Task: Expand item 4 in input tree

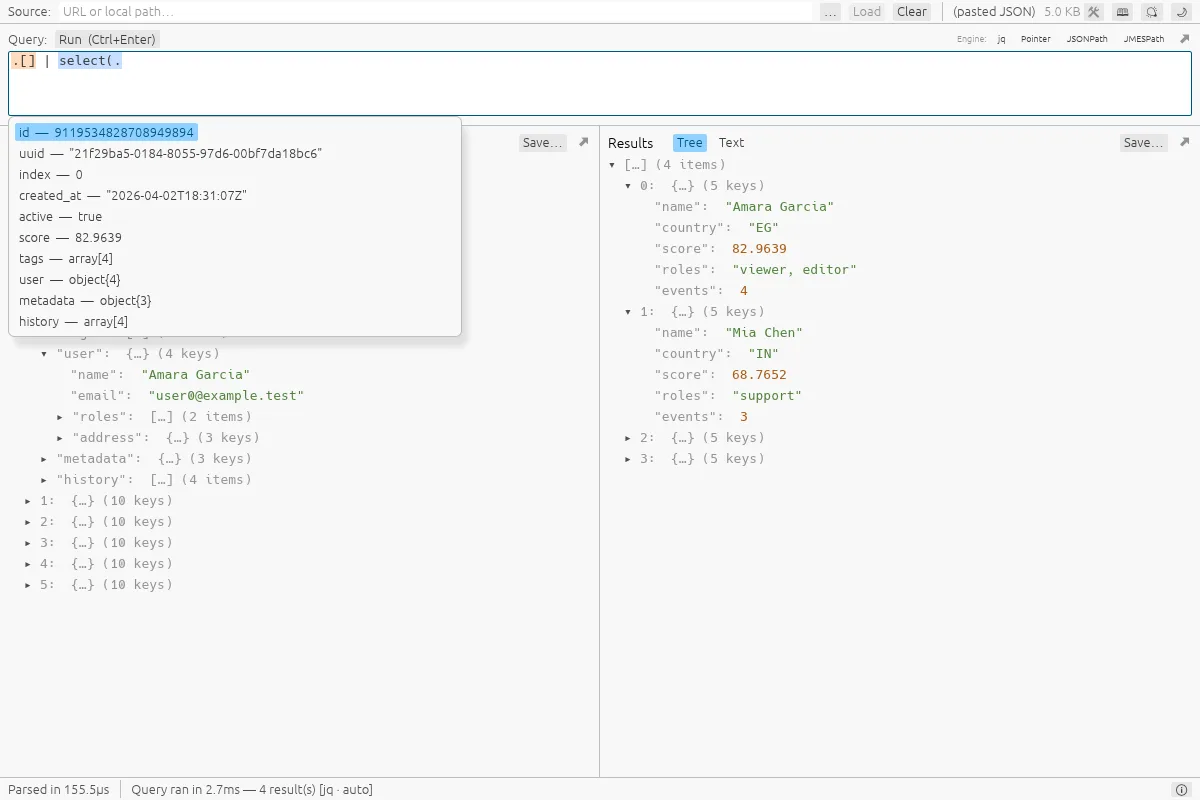Action: point(28,564)
